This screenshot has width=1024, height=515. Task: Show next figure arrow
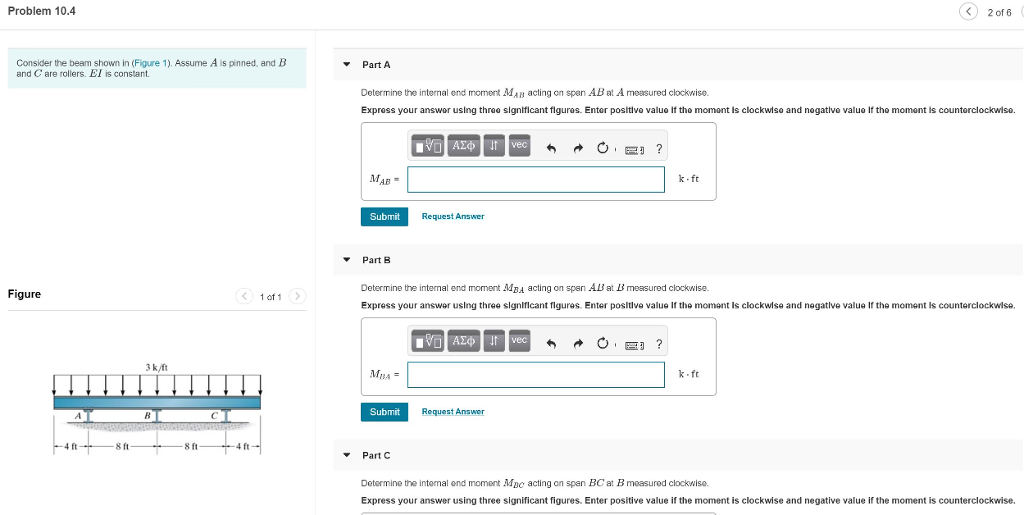(297, 296)
